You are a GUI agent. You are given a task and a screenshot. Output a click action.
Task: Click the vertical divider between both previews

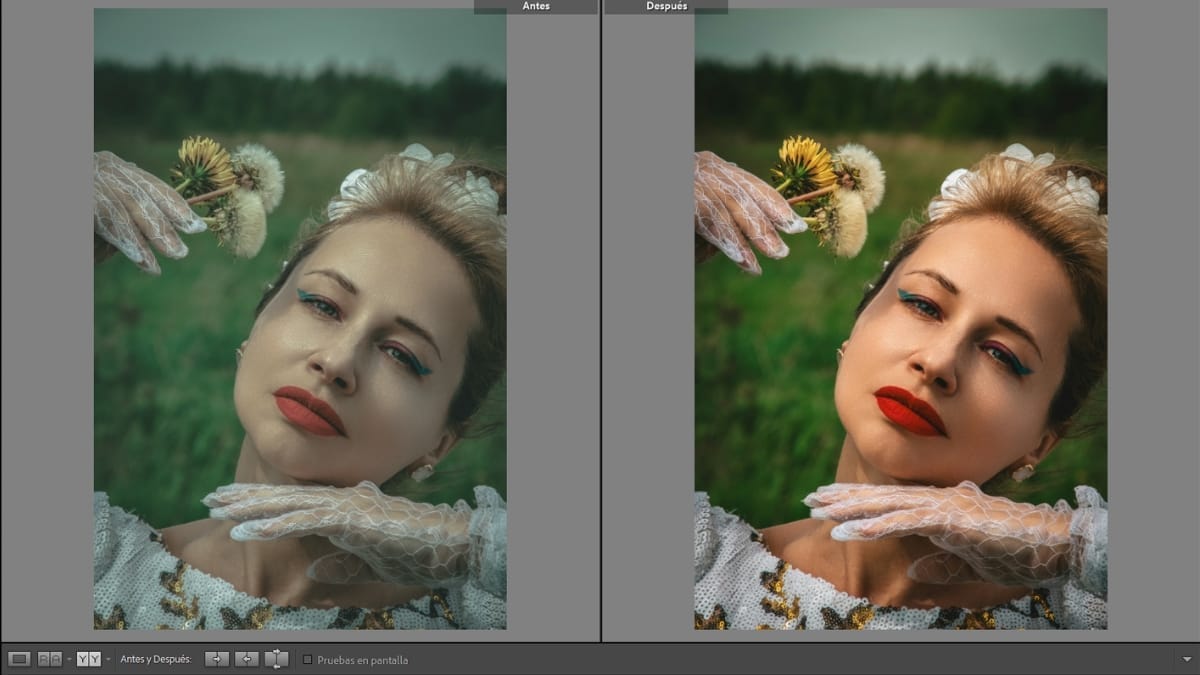coord(600,320)
